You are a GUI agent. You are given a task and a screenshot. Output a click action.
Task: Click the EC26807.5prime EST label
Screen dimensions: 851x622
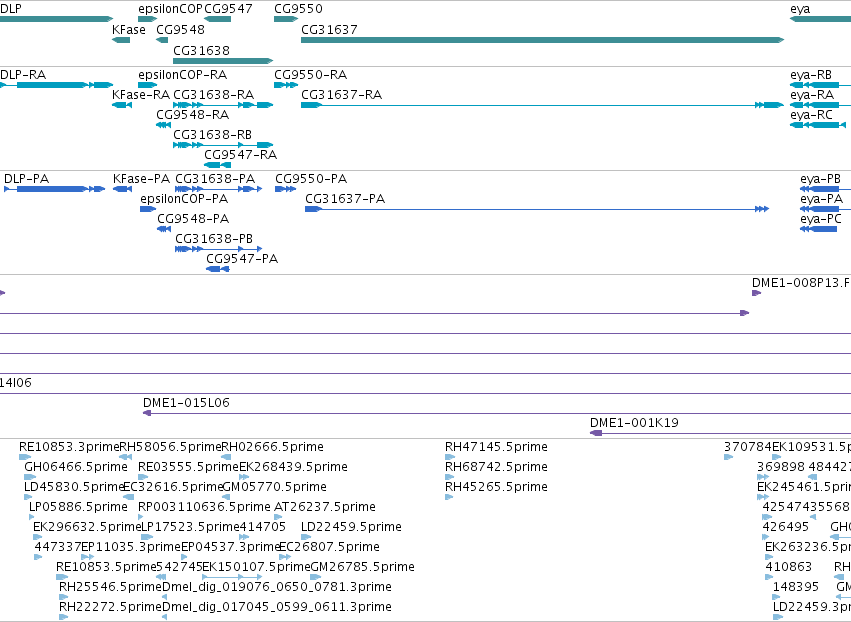[x=329, y=547]
